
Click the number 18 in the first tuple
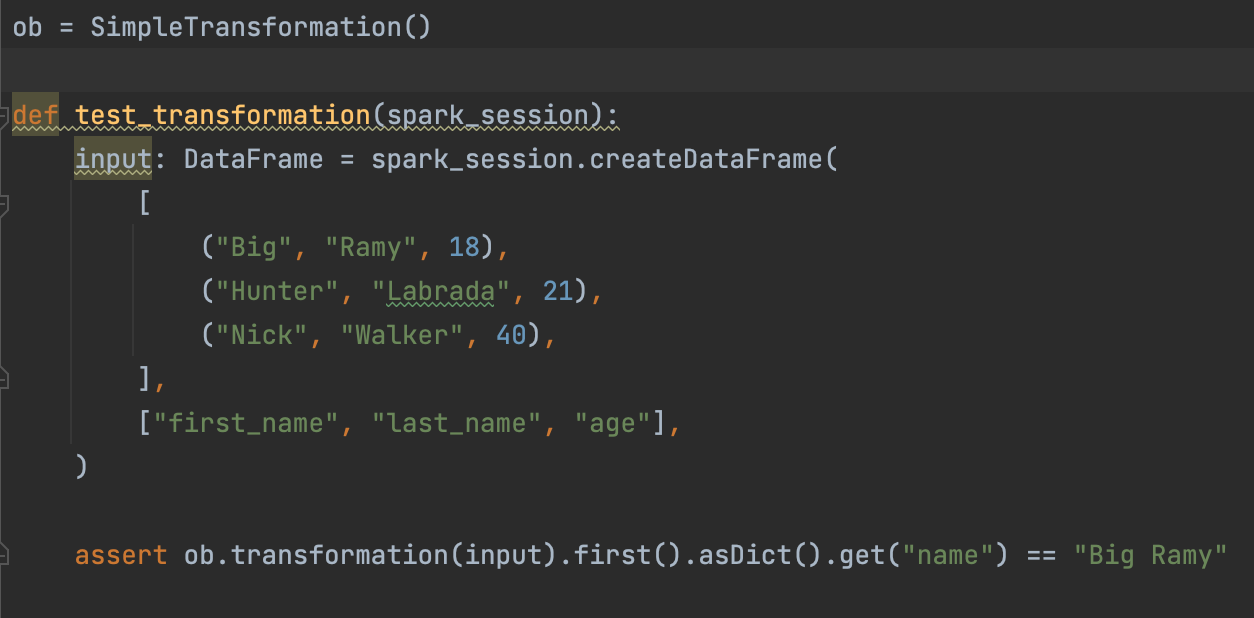pos(464,247)
